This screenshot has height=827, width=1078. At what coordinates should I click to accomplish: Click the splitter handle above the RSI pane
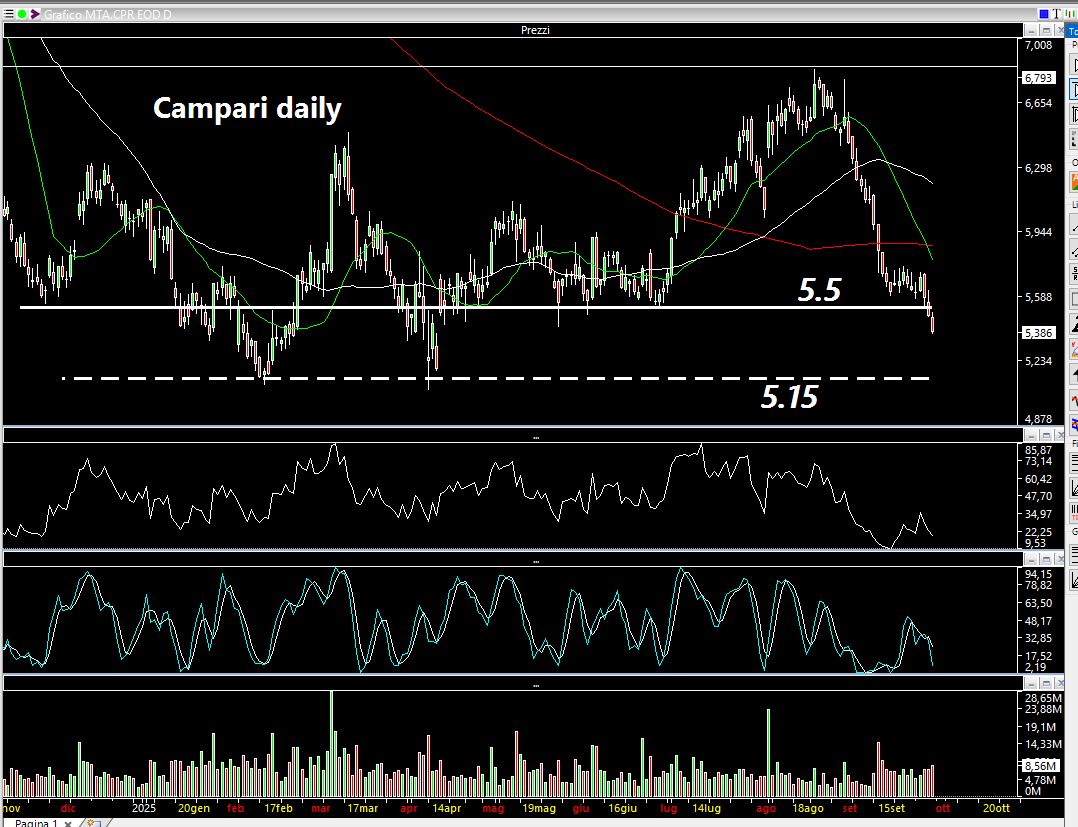536,437
